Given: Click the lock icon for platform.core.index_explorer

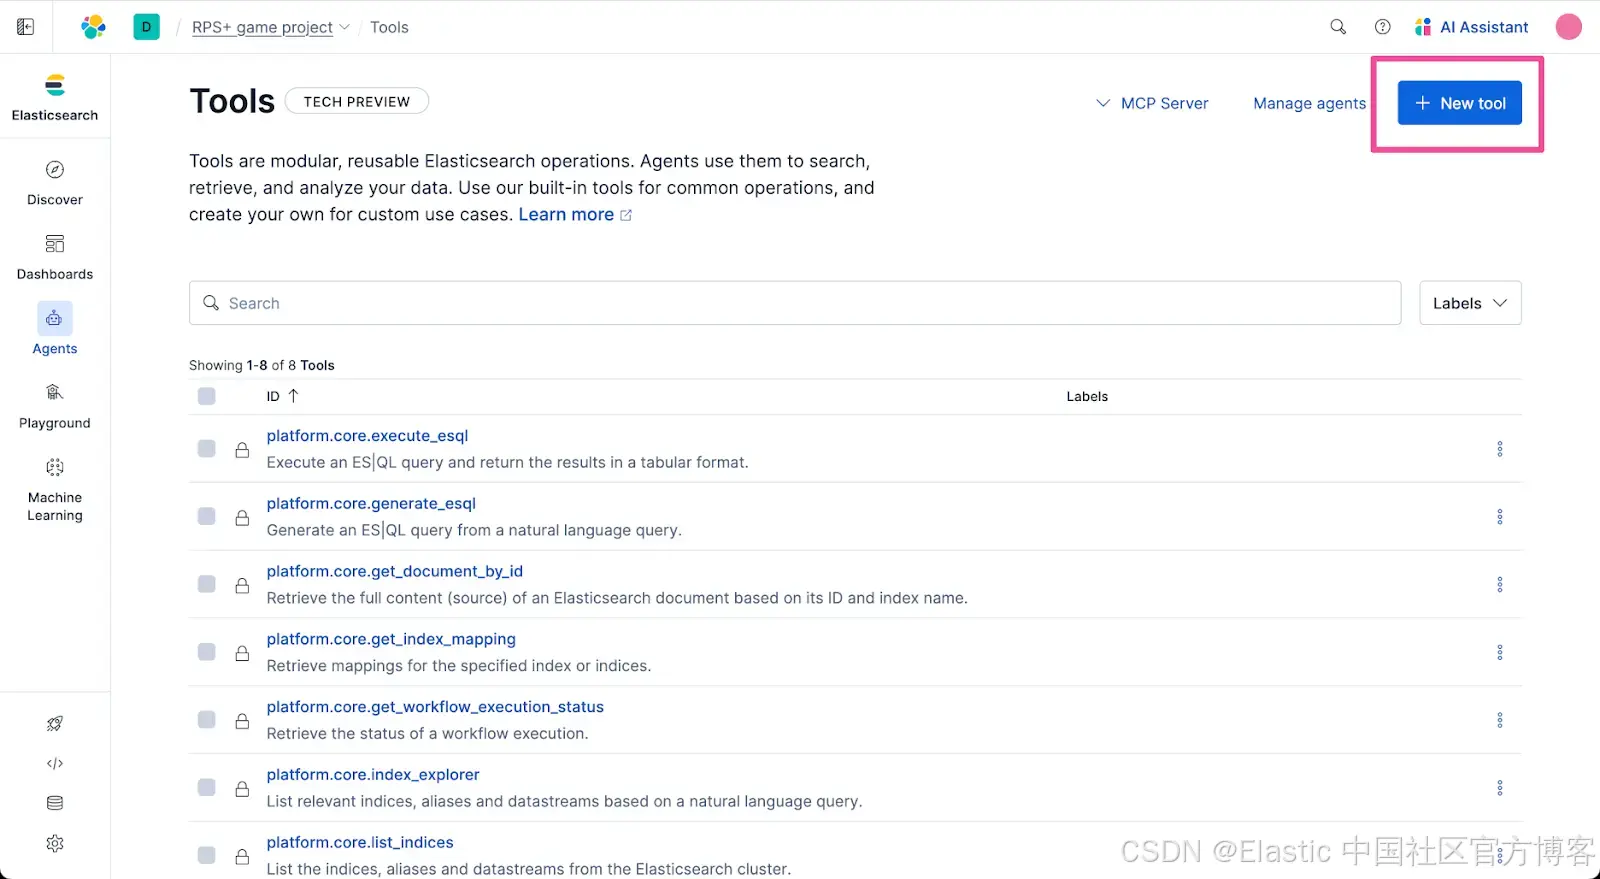Looking at the screenshot, I should pyautogui.click(x=242, y=789).
